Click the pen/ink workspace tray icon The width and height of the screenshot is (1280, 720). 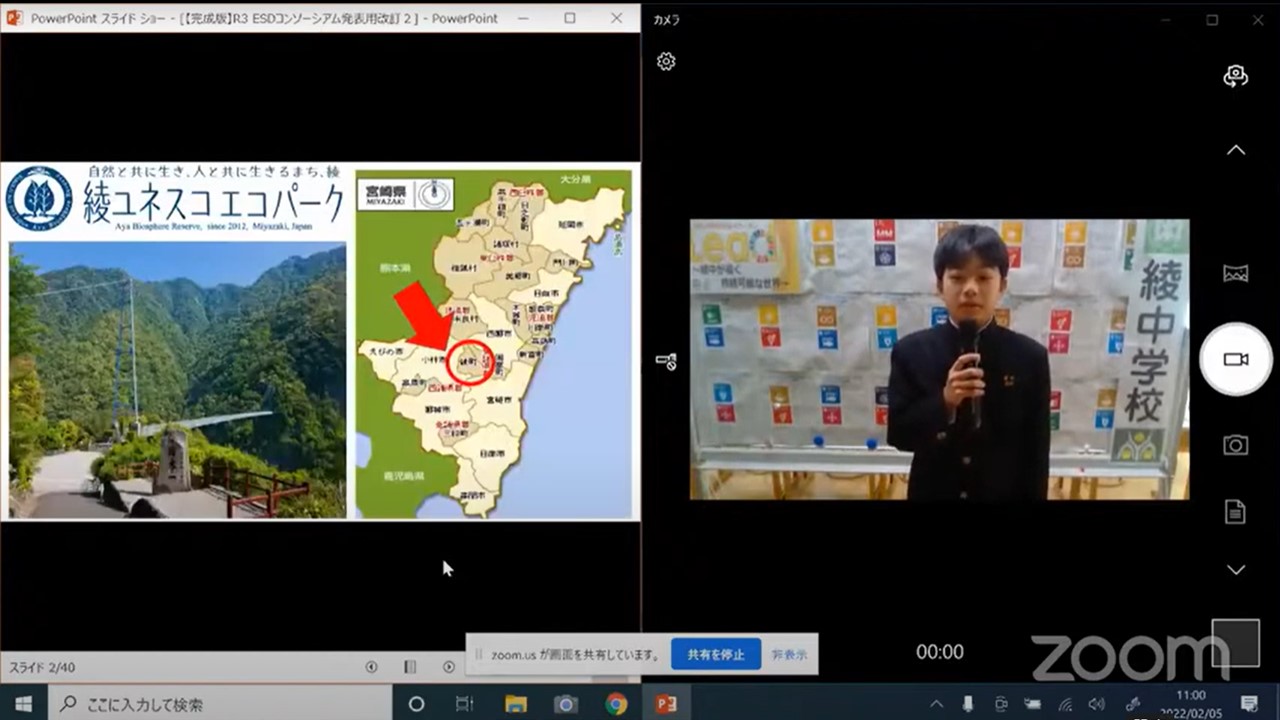click(1133, 704)
